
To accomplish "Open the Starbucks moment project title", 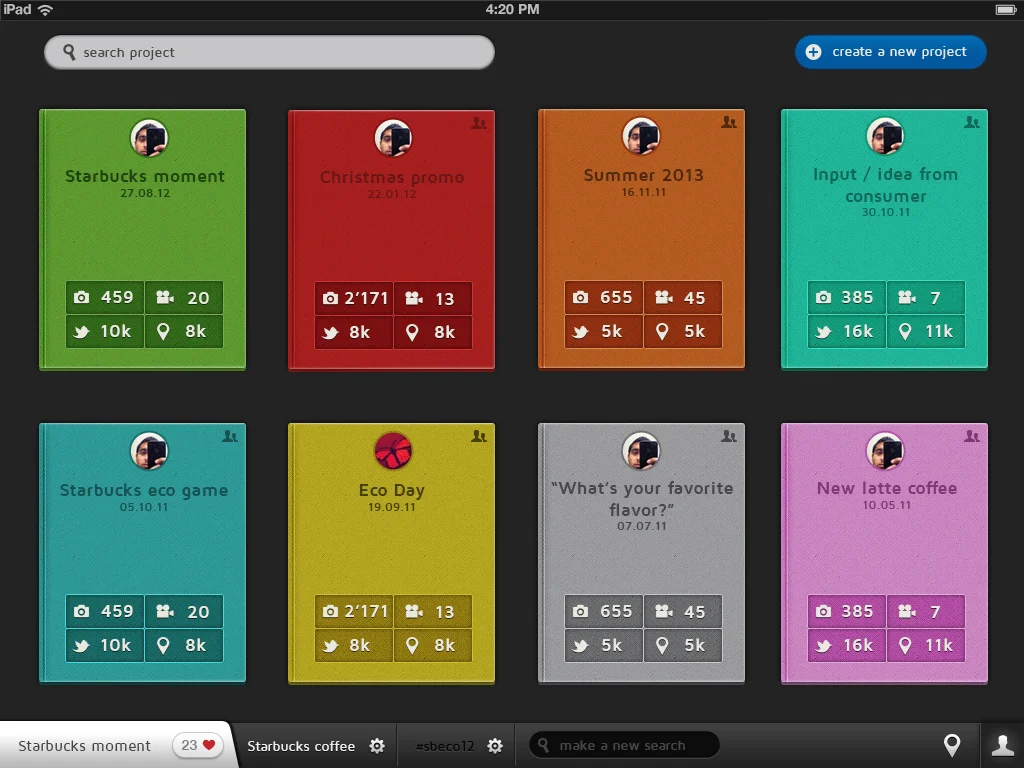I will pyautogui.click(x=145, y=176).
